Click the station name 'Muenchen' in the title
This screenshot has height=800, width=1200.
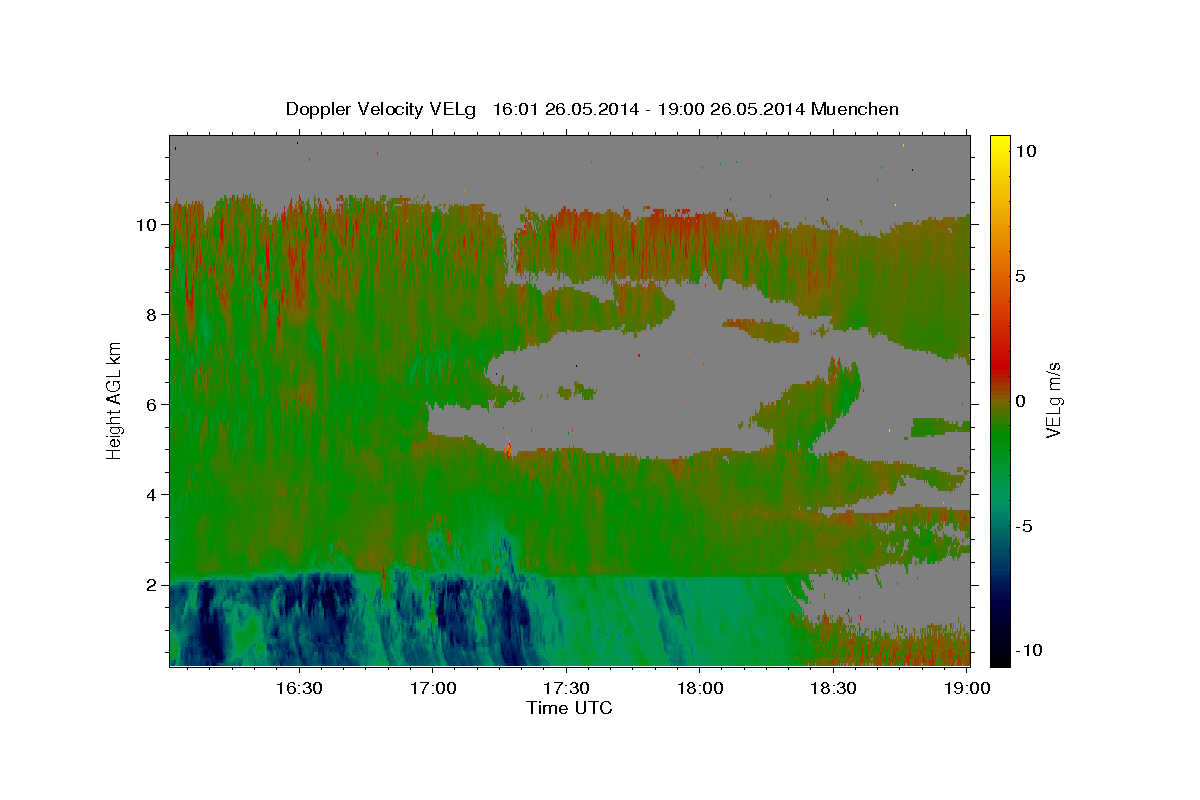(856, 109)
